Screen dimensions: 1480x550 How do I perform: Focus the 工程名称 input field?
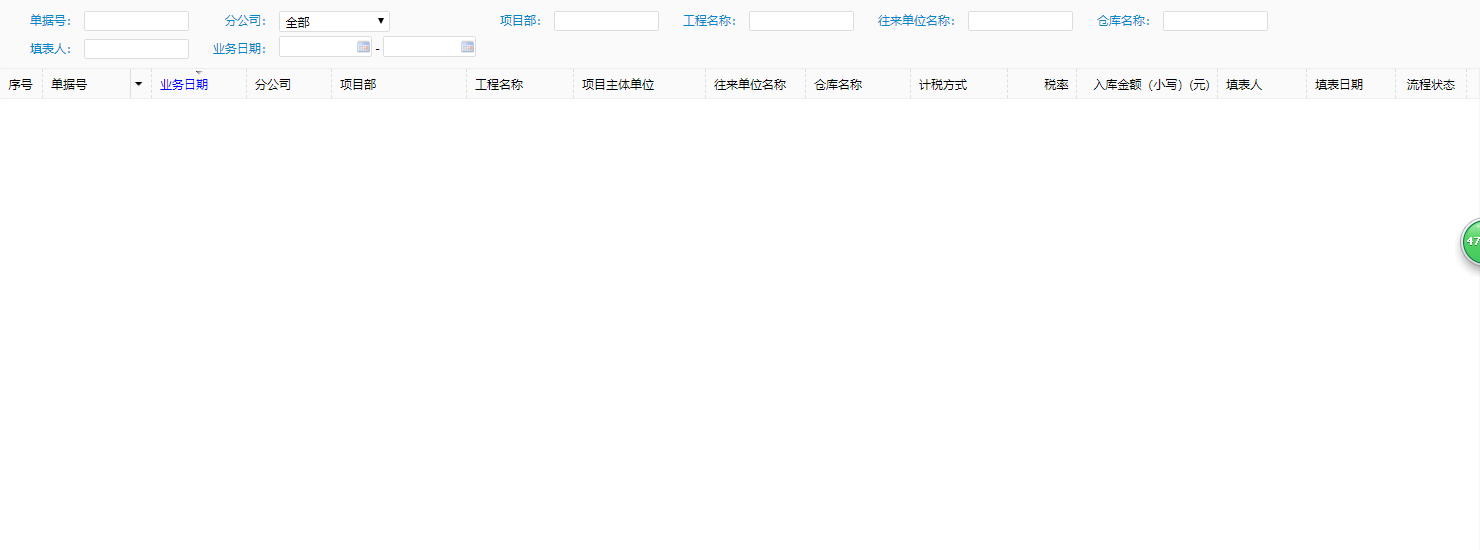point(801,21)
